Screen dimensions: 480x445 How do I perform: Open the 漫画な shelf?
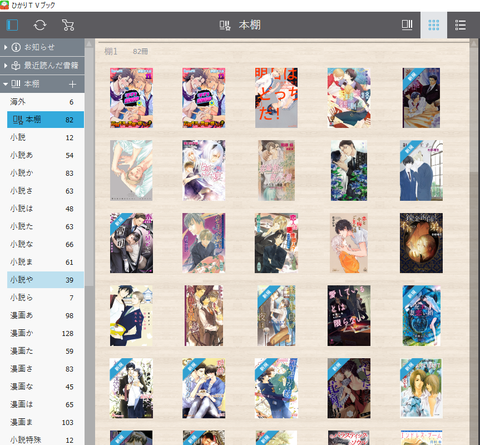point(42,387)
